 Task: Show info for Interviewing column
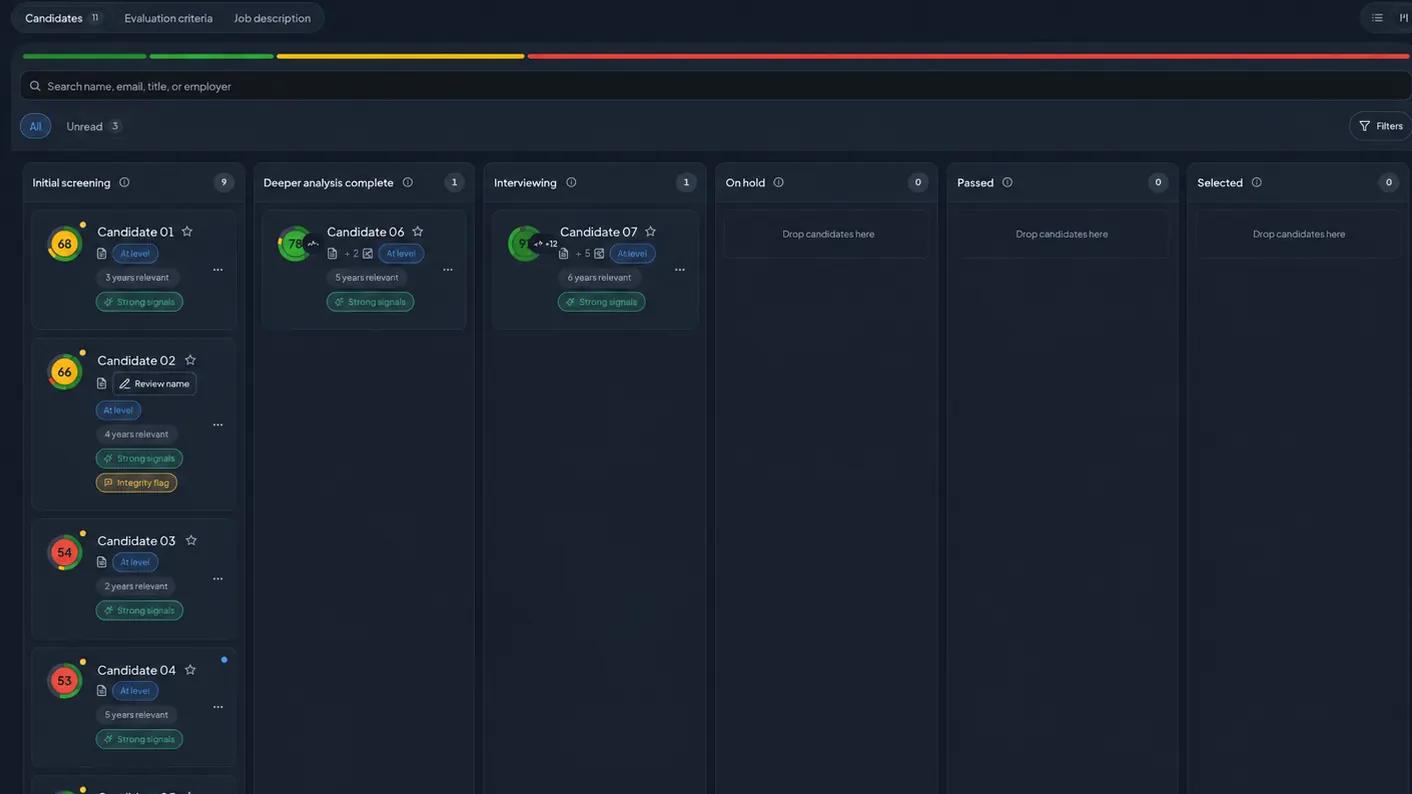pos(571,182)
